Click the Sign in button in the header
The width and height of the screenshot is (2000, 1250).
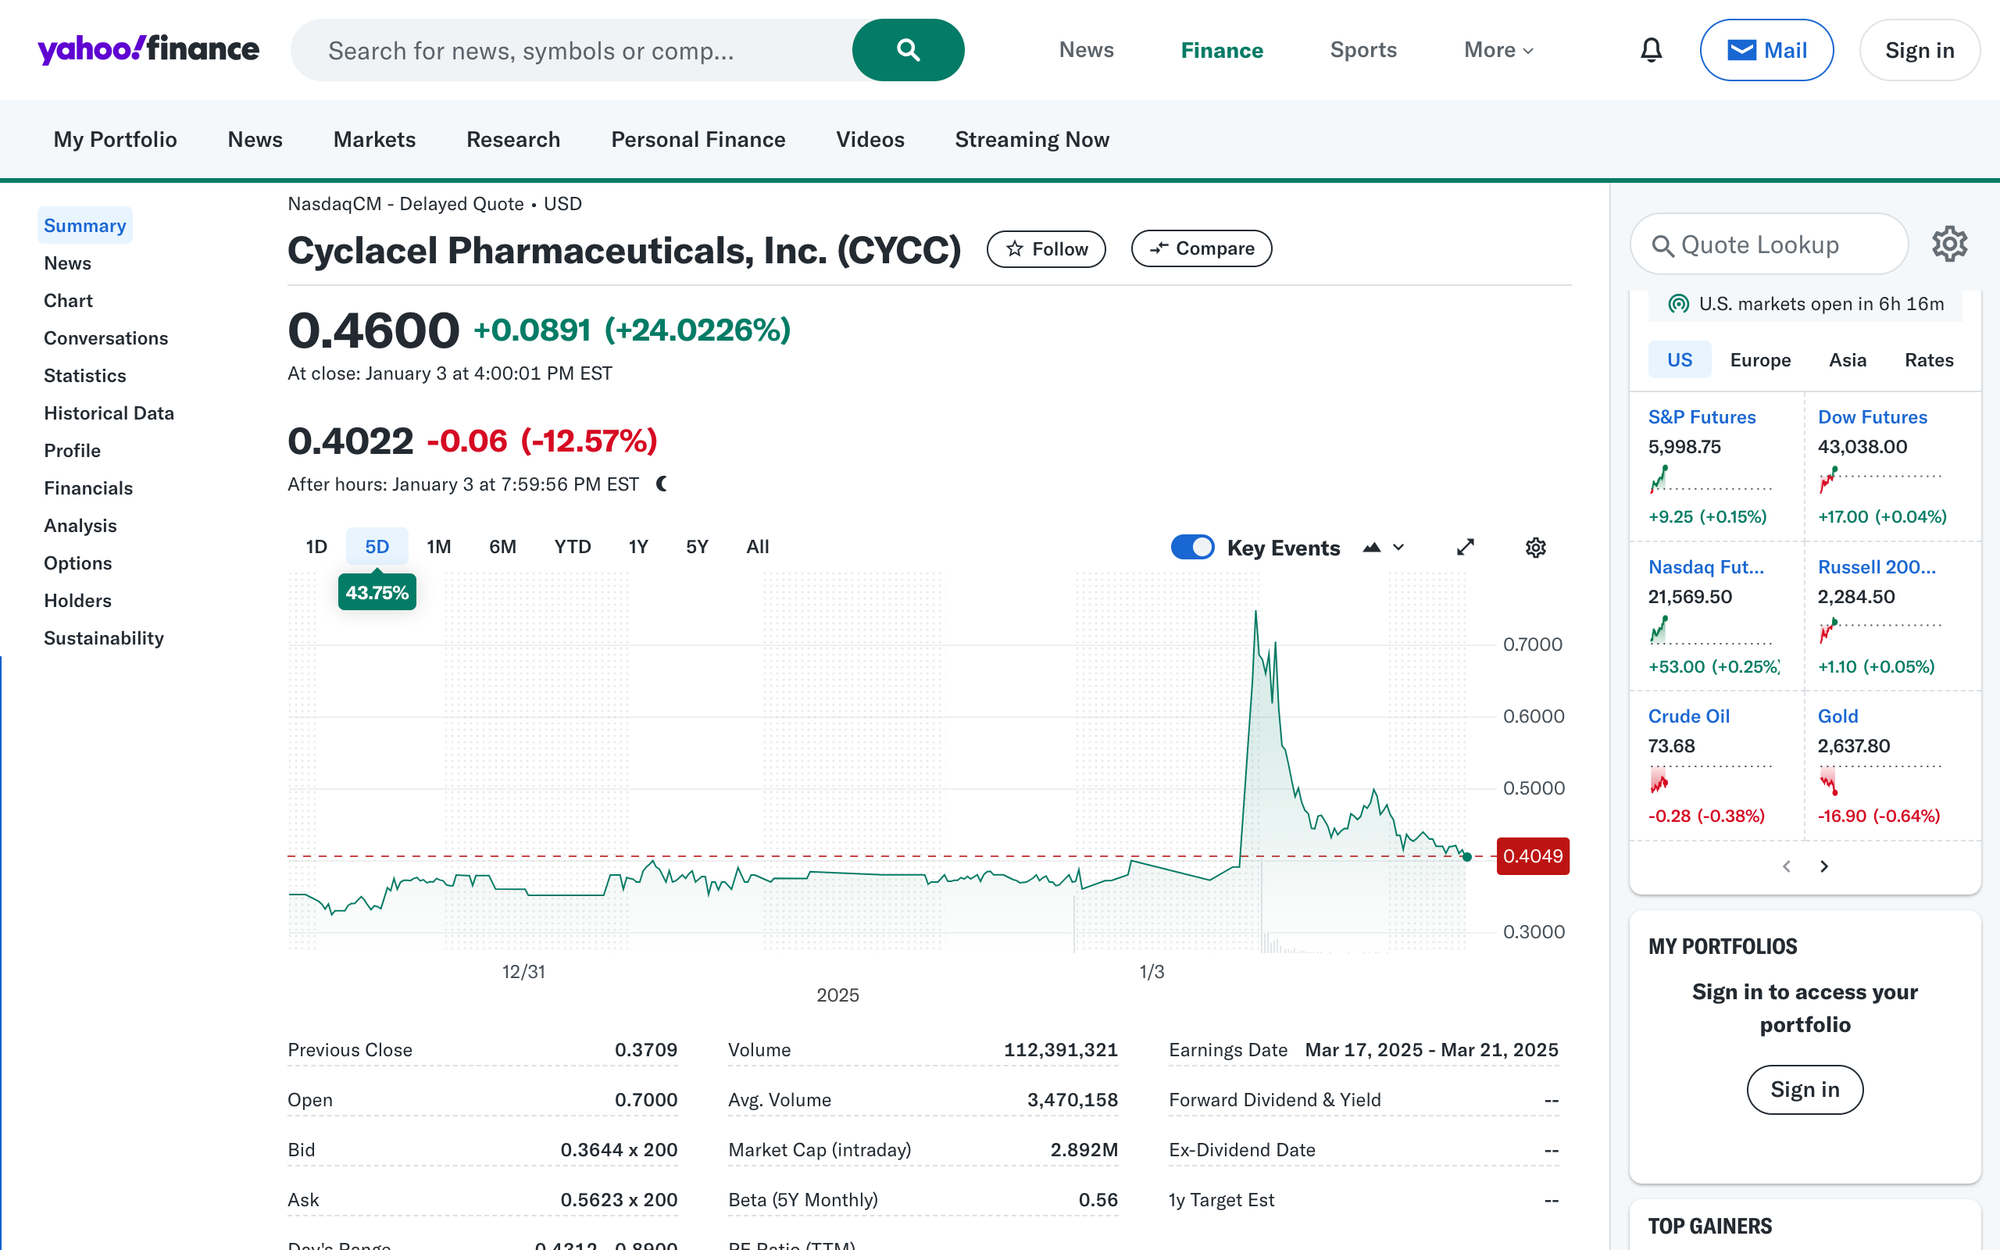[1919, 50]
